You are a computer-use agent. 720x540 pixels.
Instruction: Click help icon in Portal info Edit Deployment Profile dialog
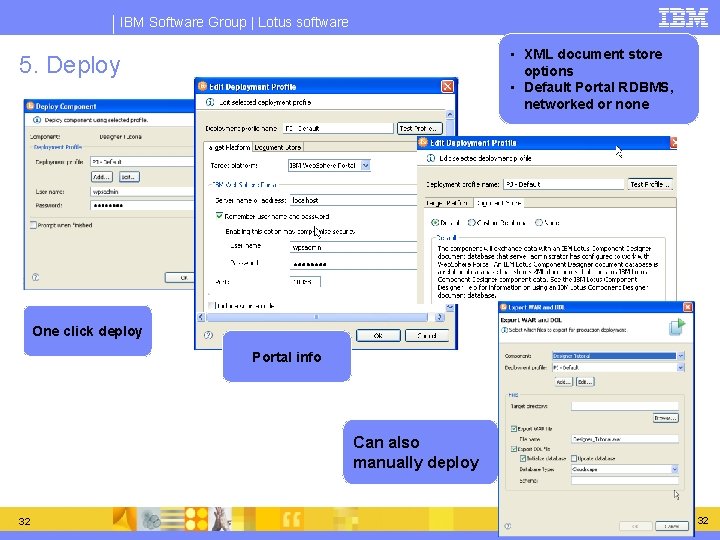208,335
